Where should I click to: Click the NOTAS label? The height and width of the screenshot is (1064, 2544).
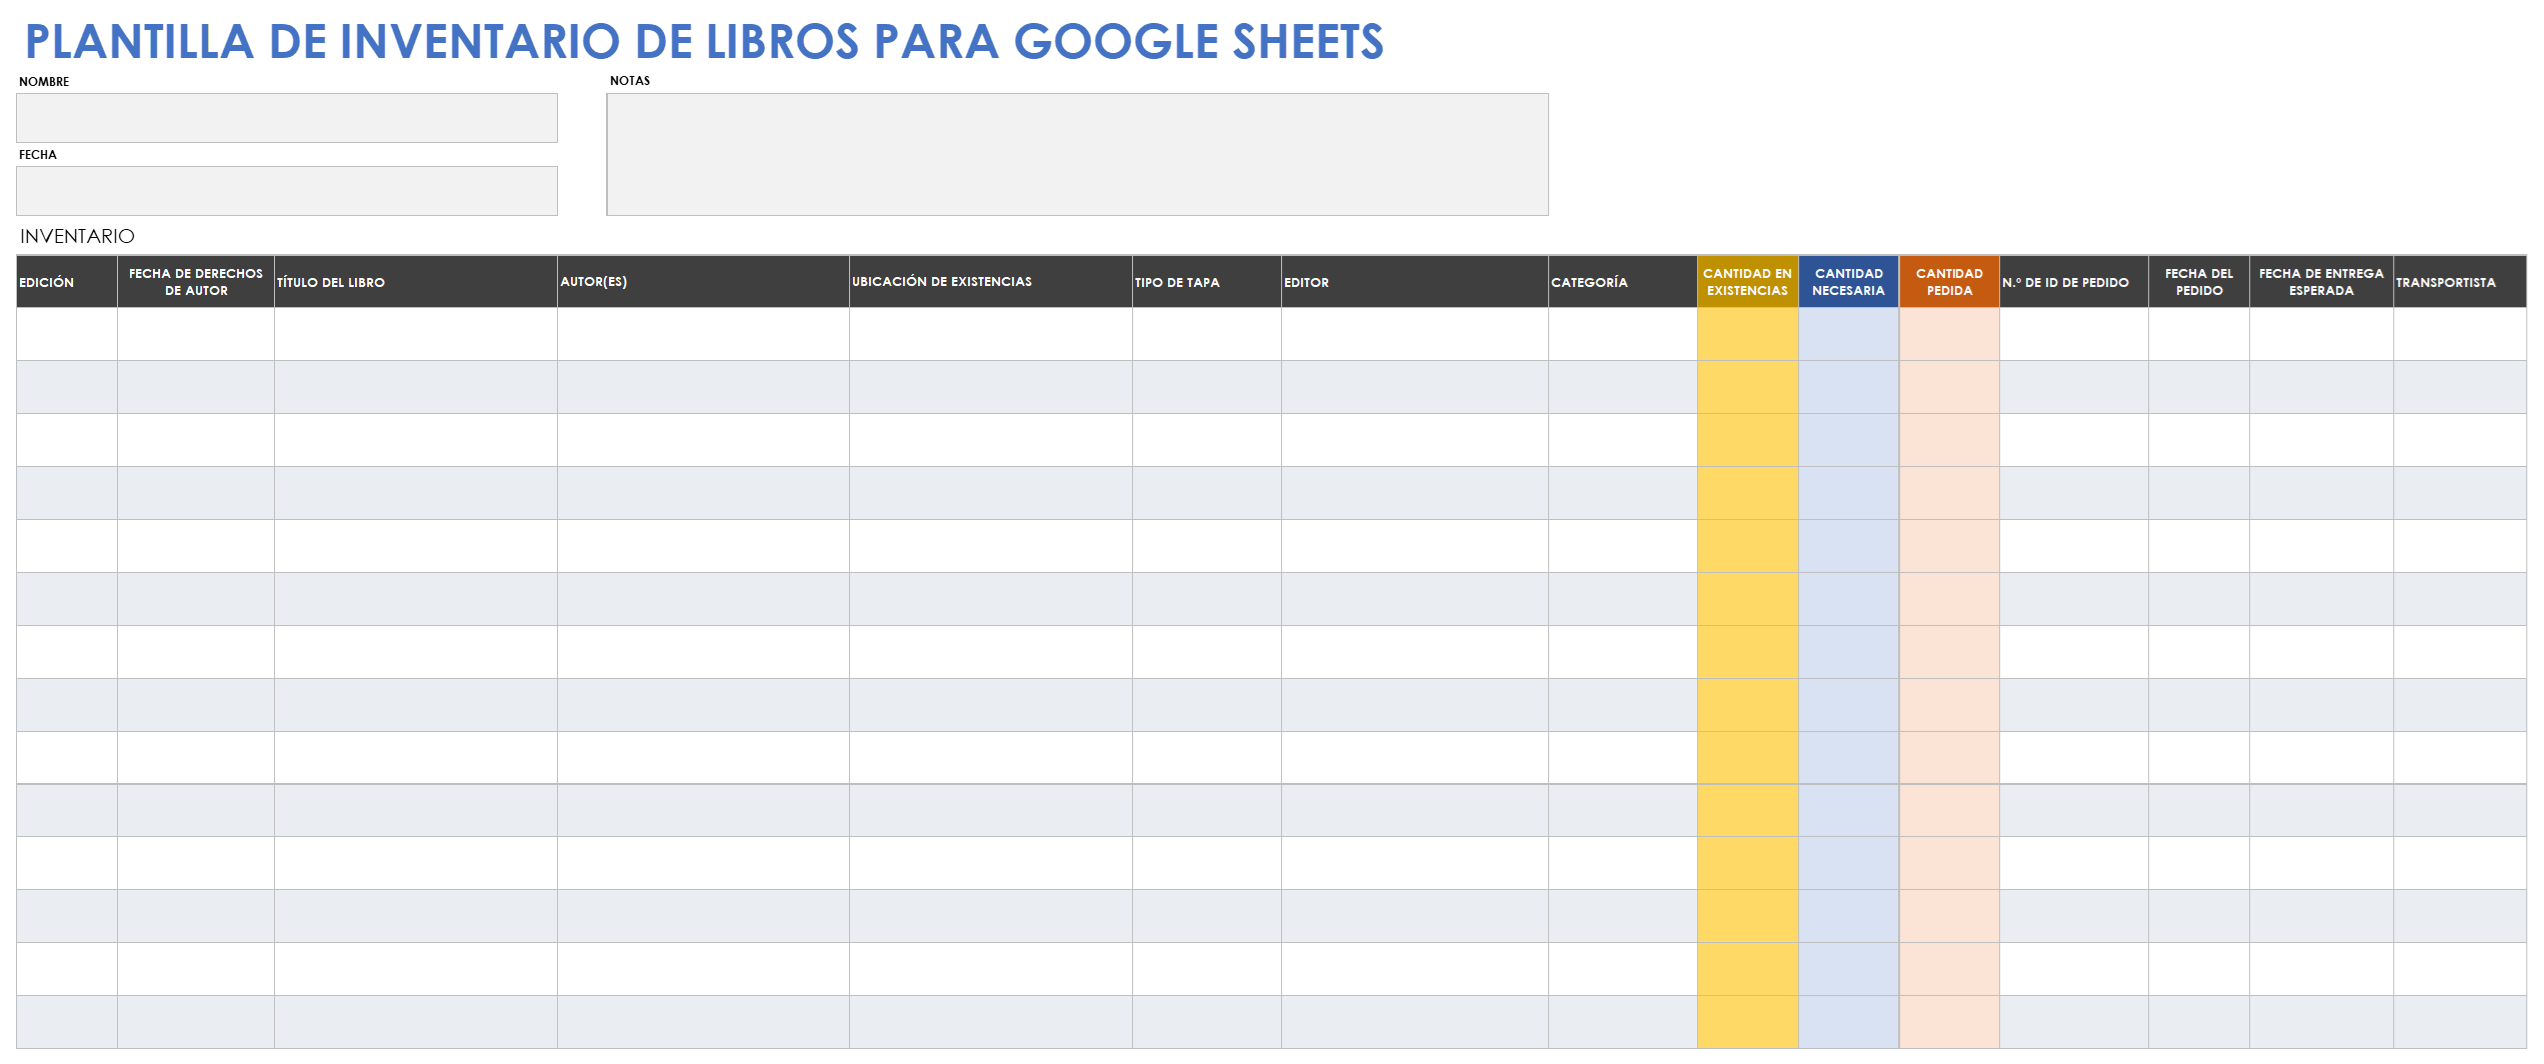coord(630,81)
